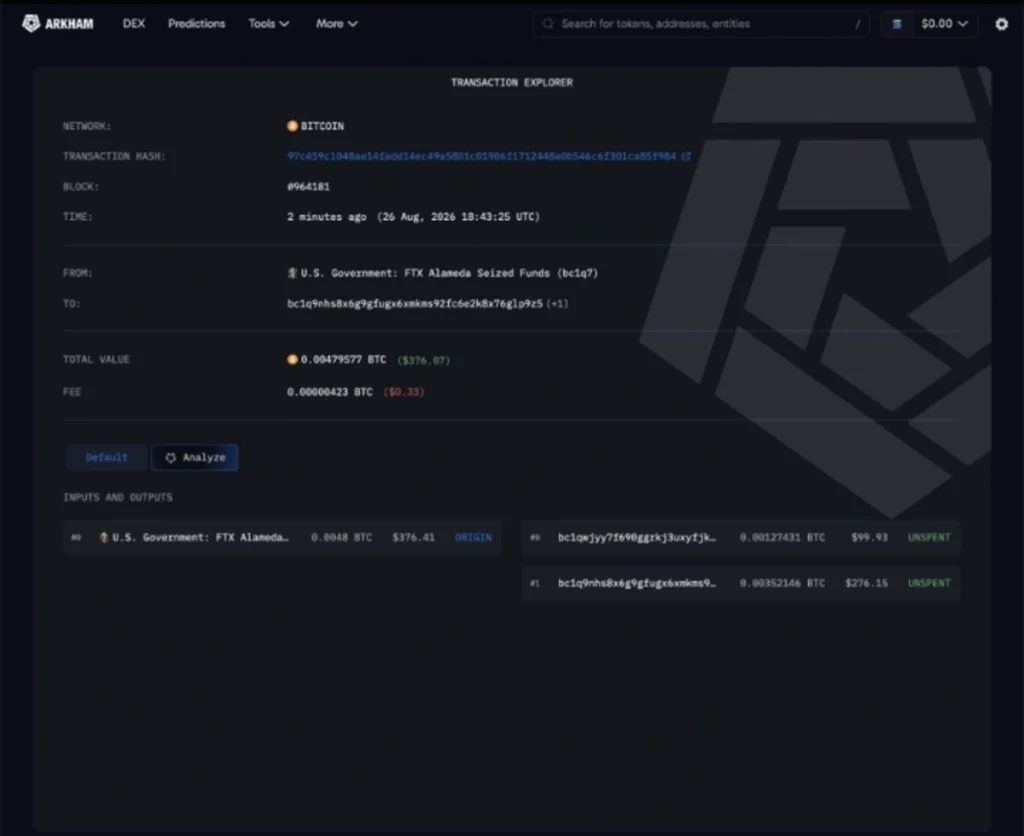Click the Arkham logo icon
1024x836 pixels.
tap(31, 24)
